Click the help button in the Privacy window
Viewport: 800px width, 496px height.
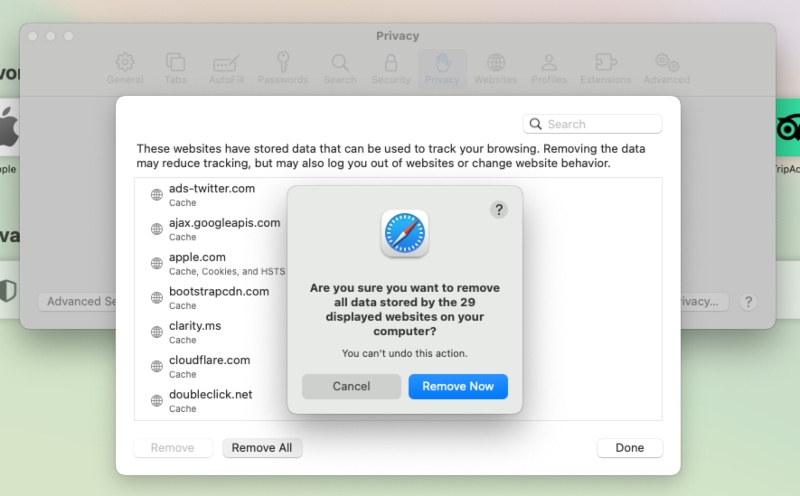tap(748, 302)
